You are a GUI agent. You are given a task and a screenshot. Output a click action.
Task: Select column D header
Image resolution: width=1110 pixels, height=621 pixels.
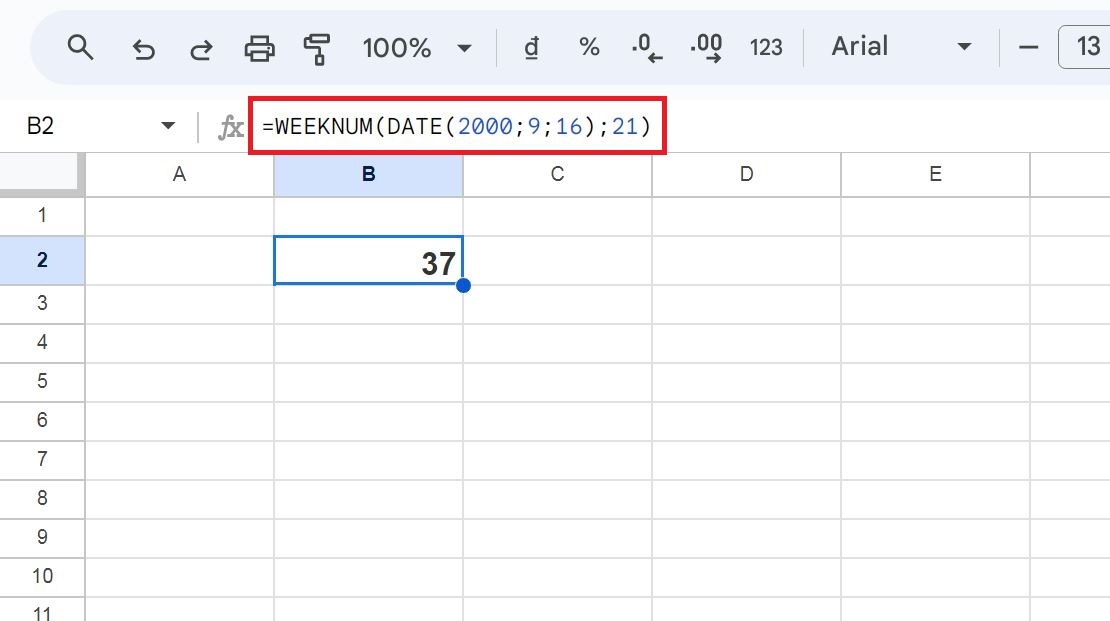(x=746, y=174)
